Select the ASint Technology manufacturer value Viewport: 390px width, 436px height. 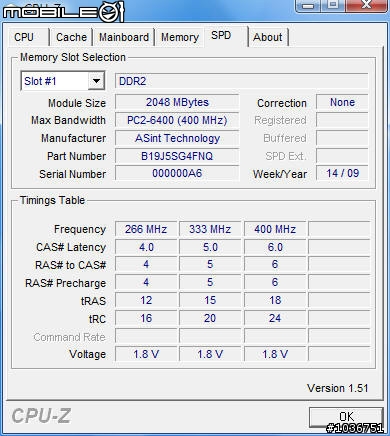pos(177,138)
